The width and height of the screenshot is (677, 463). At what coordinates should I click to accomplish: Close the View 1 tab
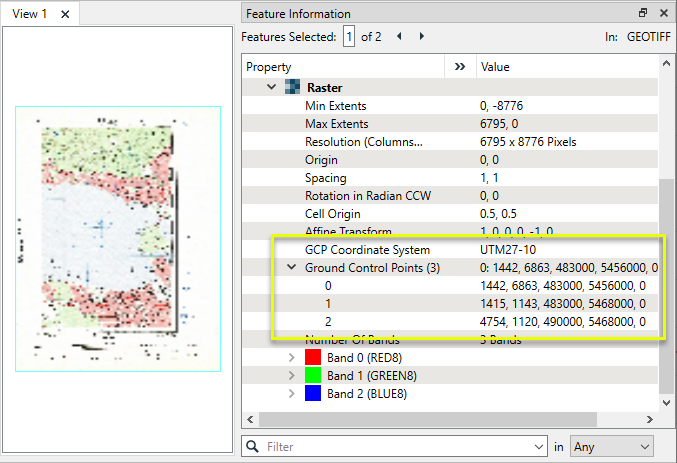(65, 14)
